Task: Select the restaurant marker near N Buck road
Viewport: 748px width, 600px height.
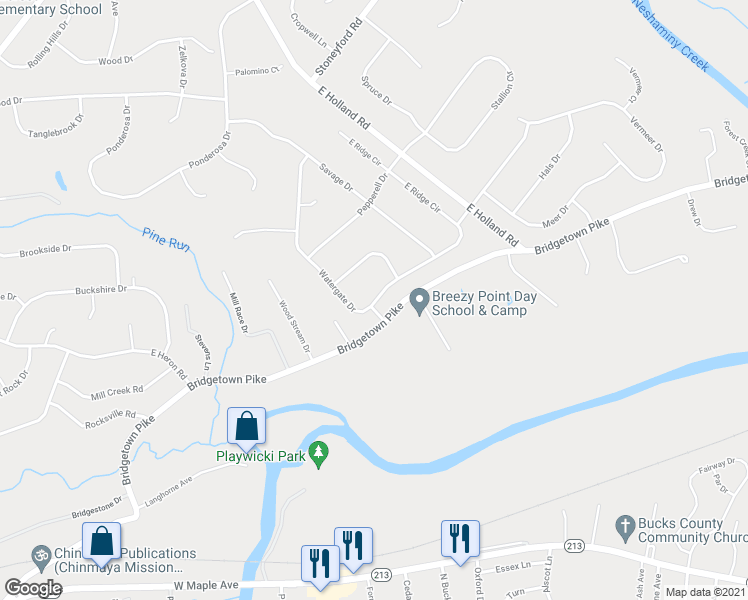Action: pyautogui.click(x=460, y=540)
